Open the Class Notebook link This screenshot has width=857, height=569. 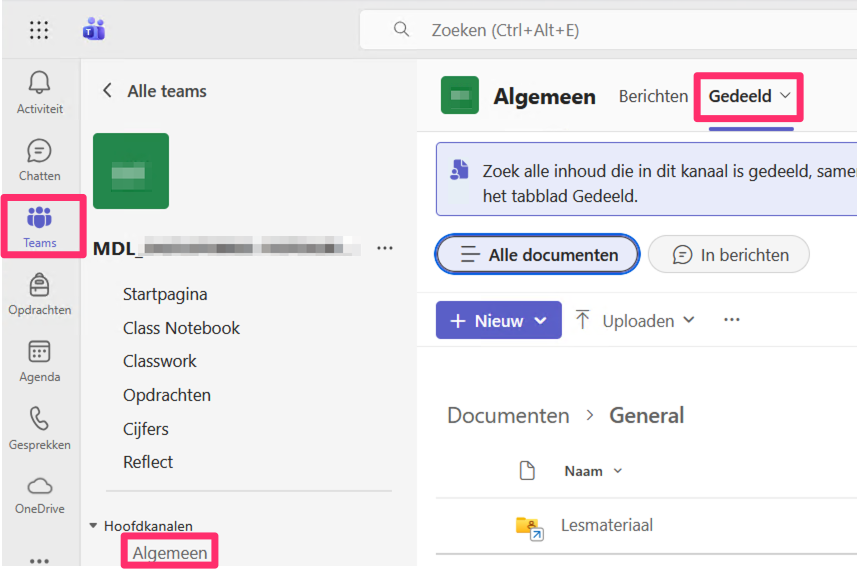click(181, 328)
